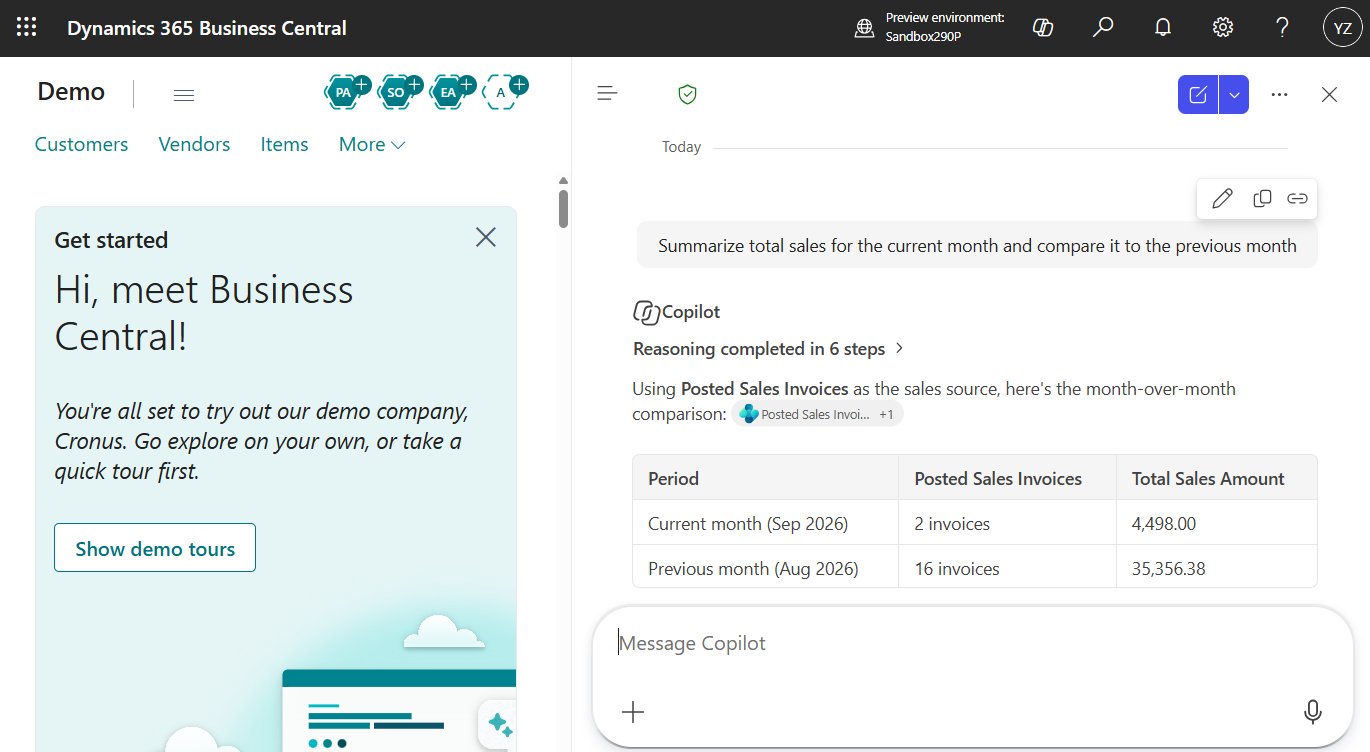Expand the More navigation dropdown
The image size is (1370, 752).
(x=372, y=145)
